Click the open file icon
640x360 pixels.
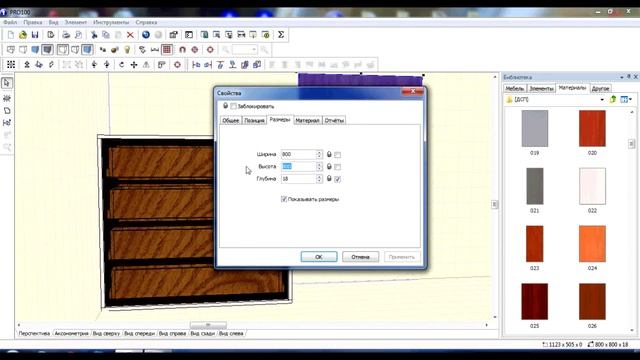[x=23, y=35]
